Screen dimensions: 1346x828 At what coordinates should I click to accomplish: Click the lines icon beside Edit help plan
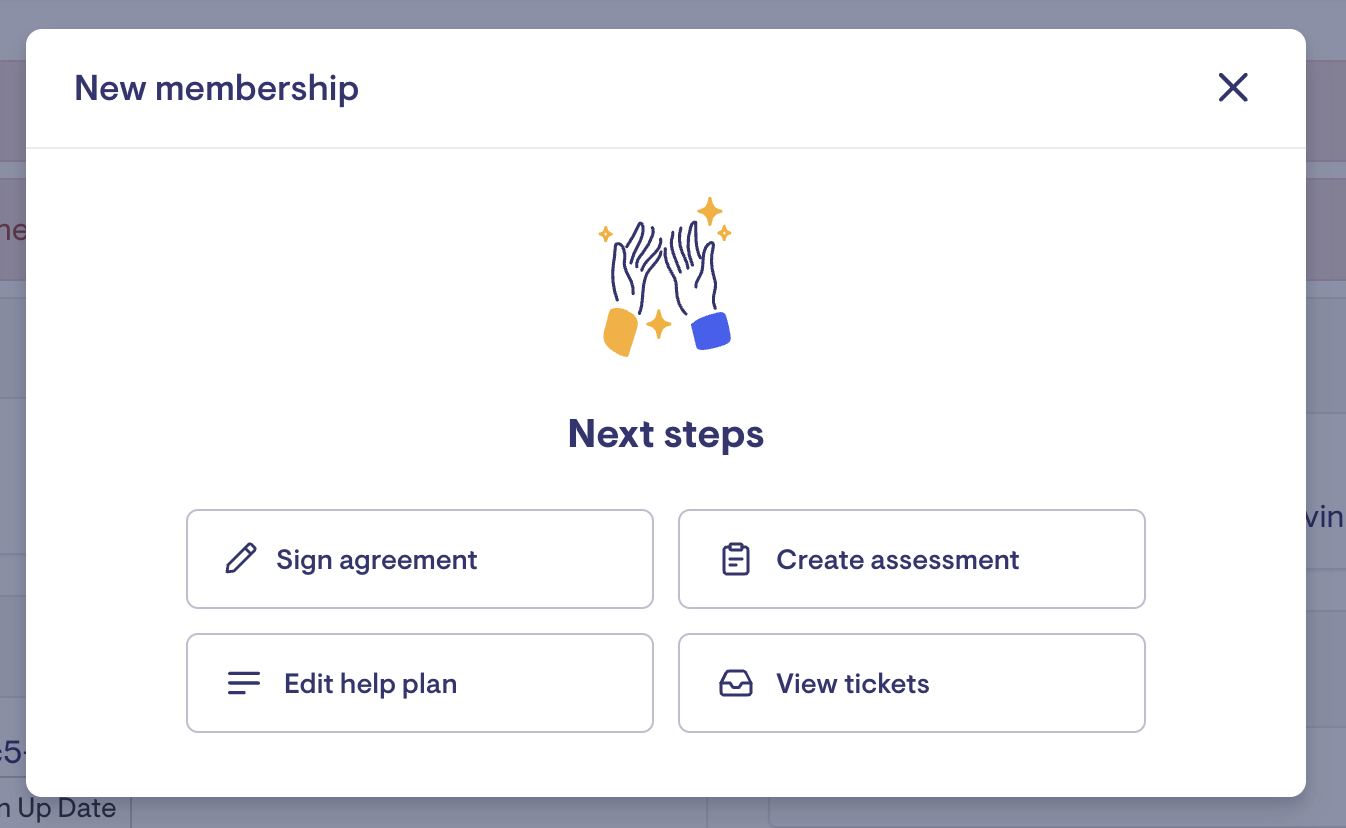click(x=243, y=683)
